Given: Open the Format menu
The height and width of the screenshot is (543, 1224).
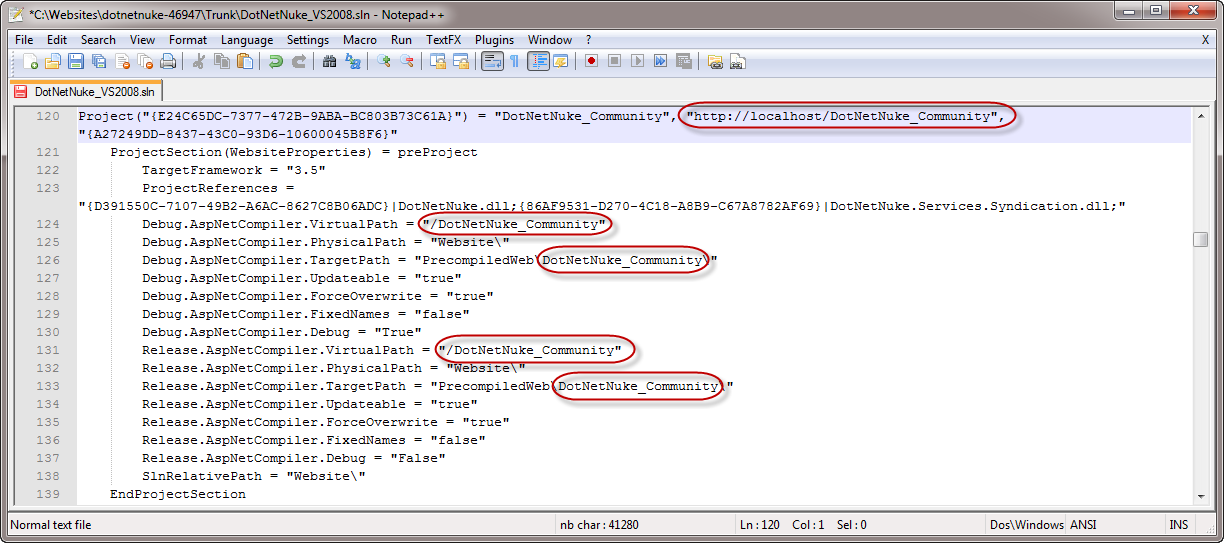Looking at the screenshot, I should (x=188, y=40).
